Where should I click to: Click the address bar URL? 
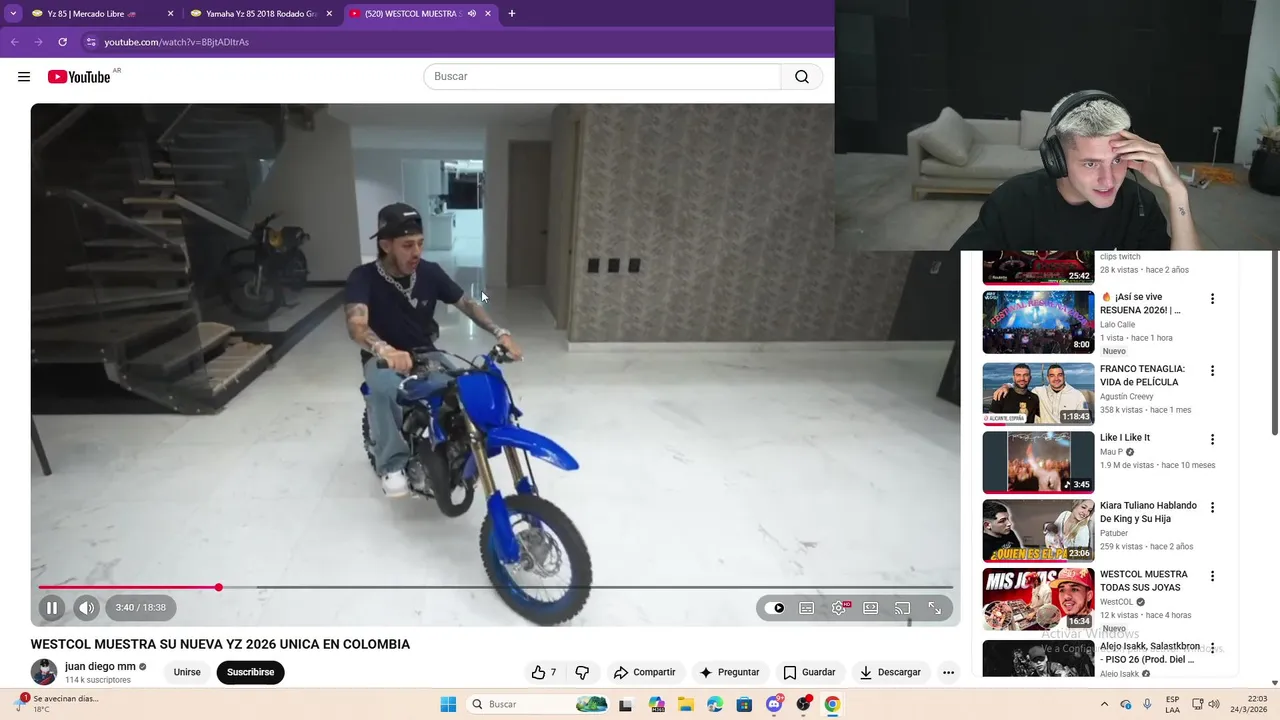point(176,42)
